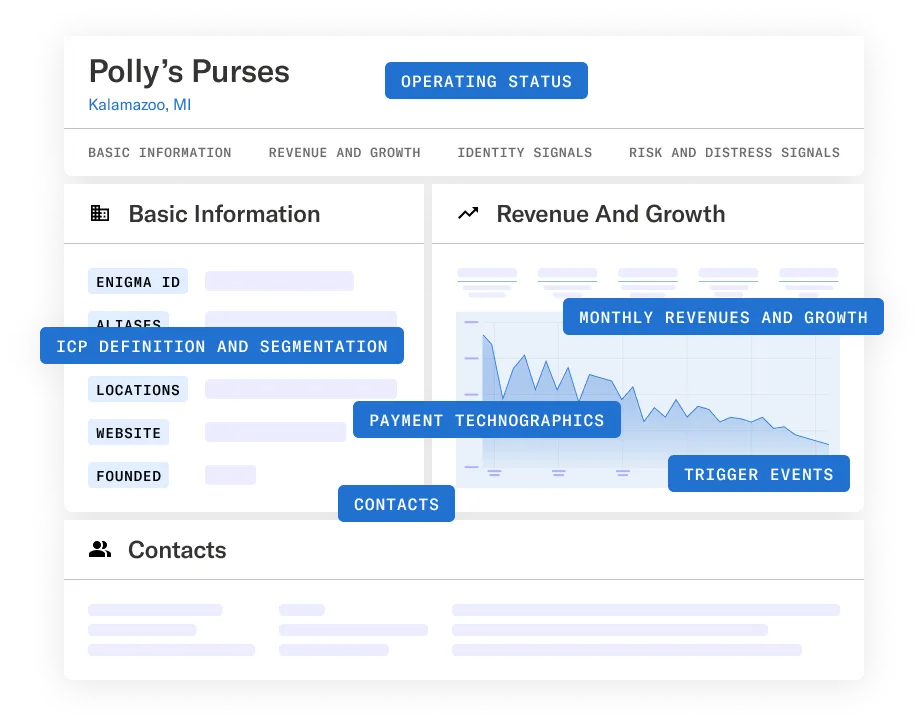This screenshot has width=924, height=724.
Task: Click the Monthly Revenues And Growth label
Action: (723, 317)
